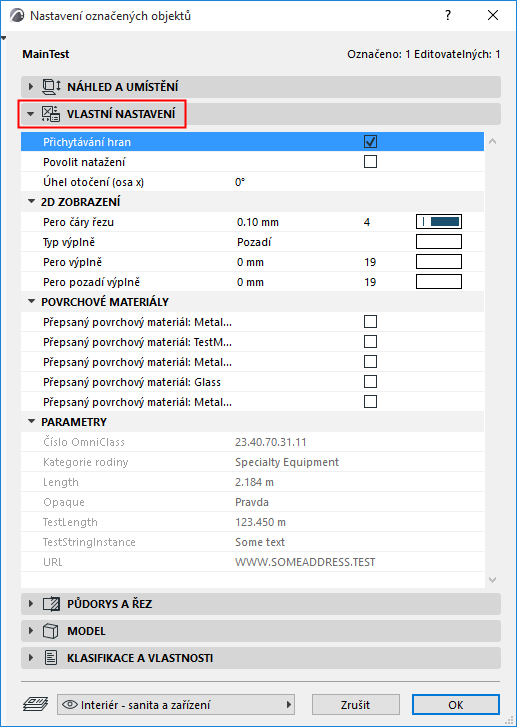Collapse the Vlastní nastavení panel
The width and height of the screenshot is (517, 727).
(31, 114)
